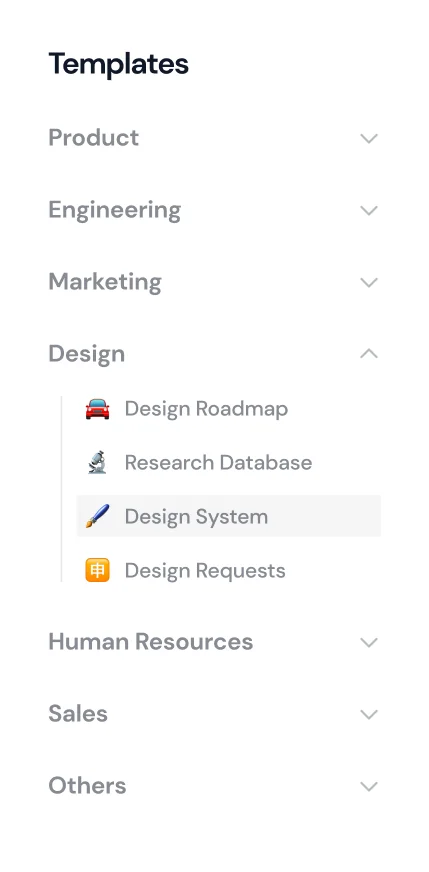Screen dimensions: 429x872
Task: Click the red car icon beside Design Roadmap
Action: click(x=97, y=409)
